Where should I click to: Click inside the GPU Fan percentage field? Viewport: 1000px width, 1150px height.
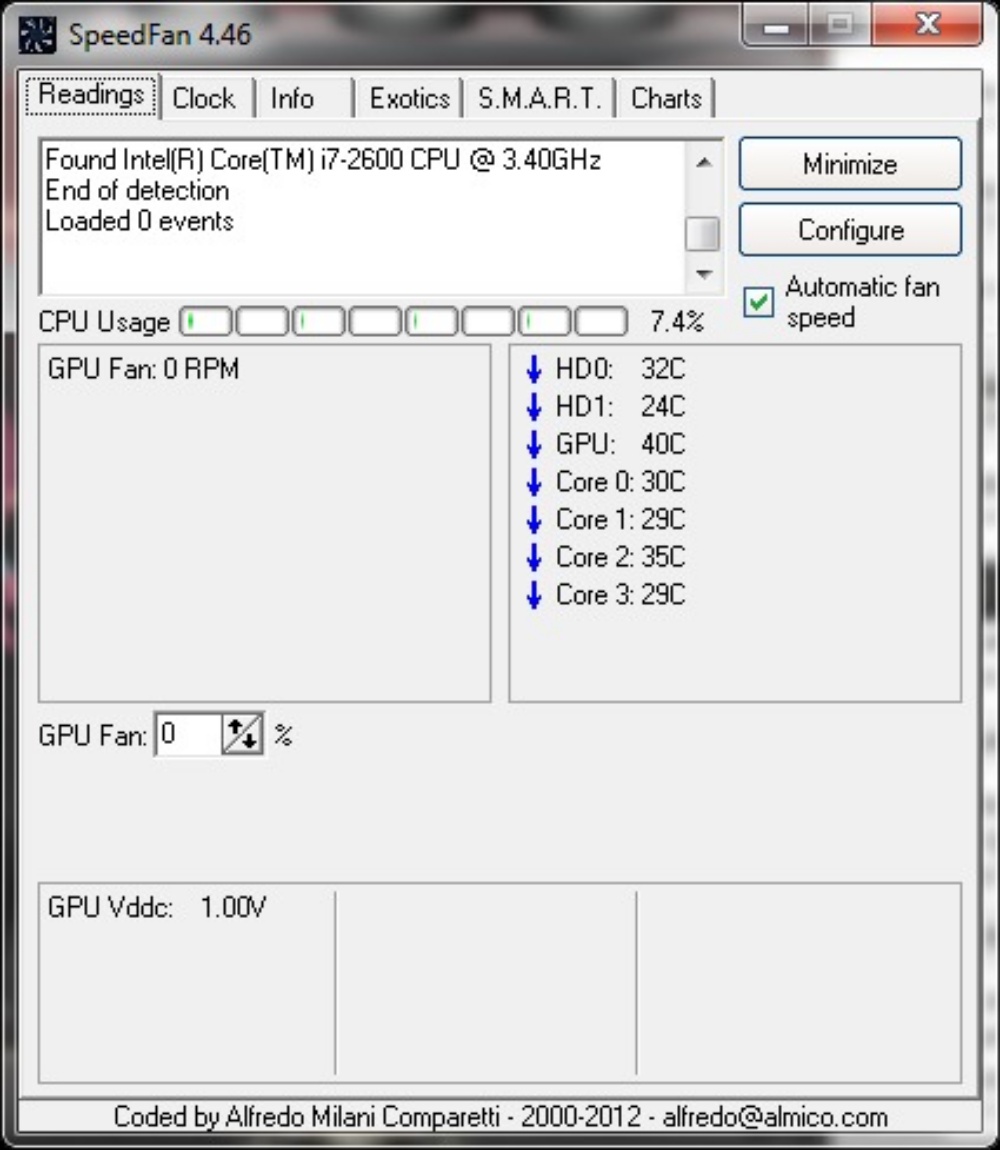187,736
